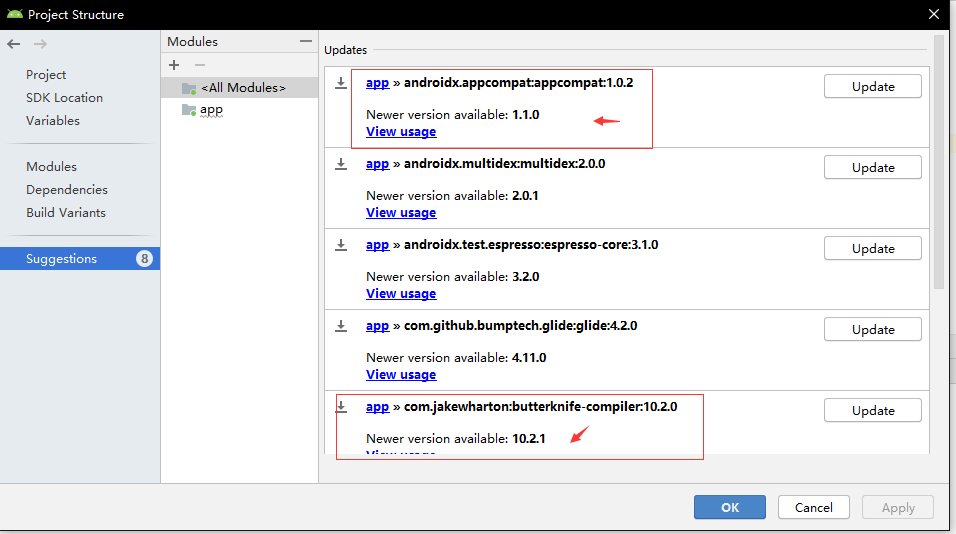Click newer version 2.0.1 text

[x=525, y=196]
